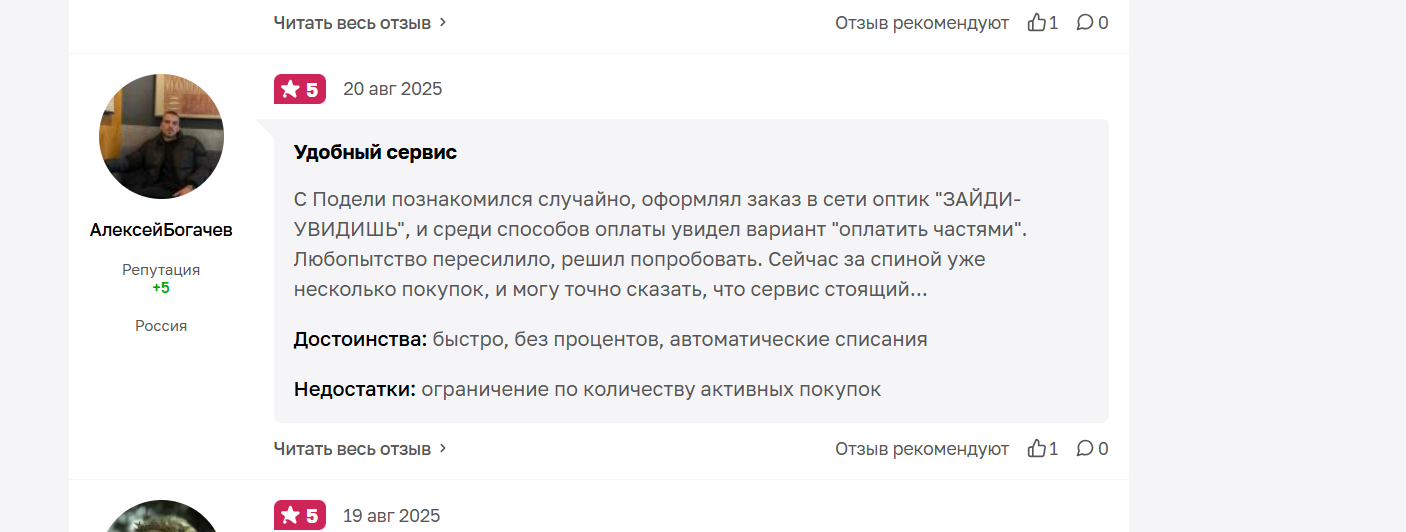Viewport: 1406px width, 532px height.
Task: Click the star rating badge dated 20 авг 2025
Action: (x=300, y=89)
